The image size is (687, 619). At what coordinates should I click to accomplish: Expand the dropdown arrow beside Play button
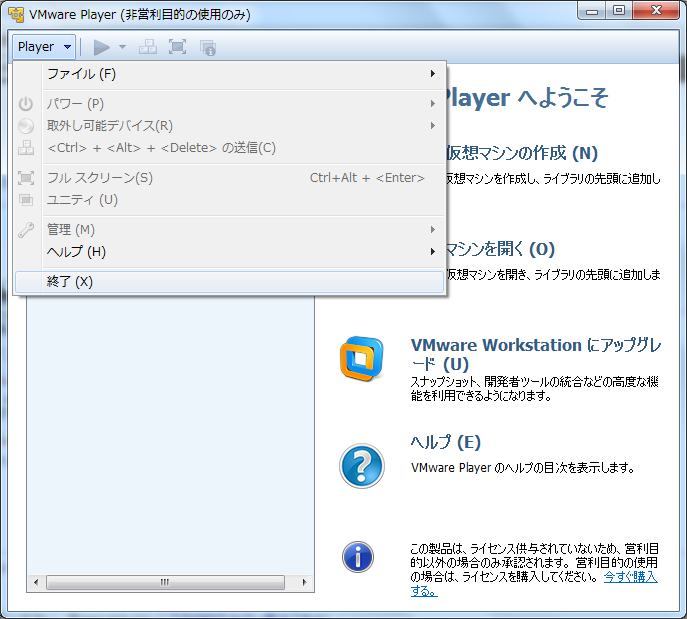pos(122,47)
